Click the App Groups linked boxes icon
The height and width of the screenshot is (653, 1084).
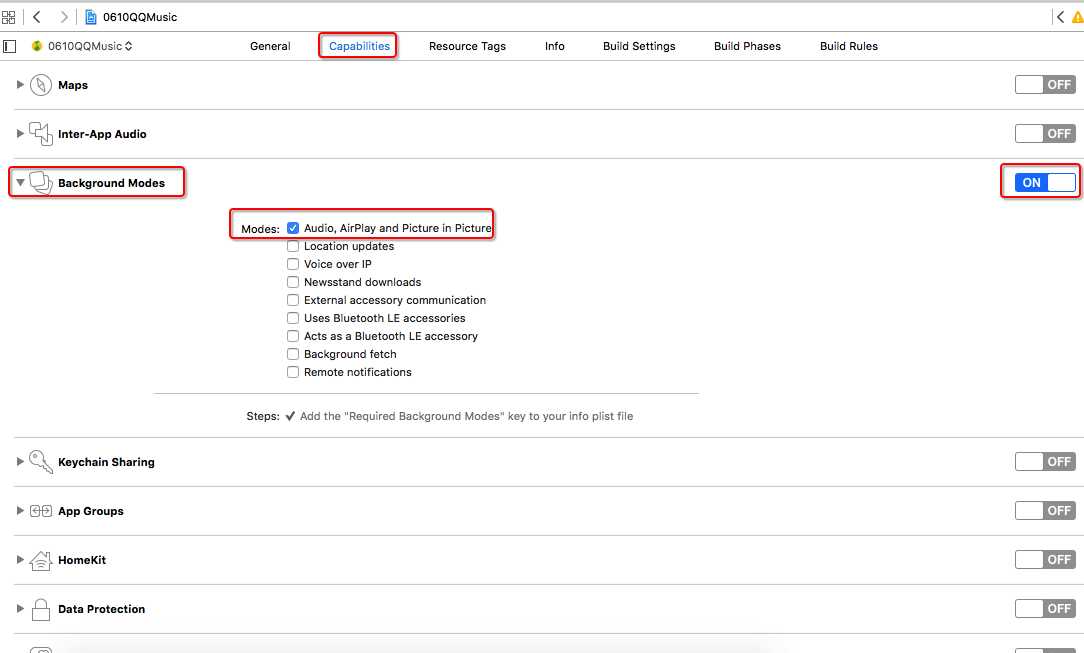41,511
